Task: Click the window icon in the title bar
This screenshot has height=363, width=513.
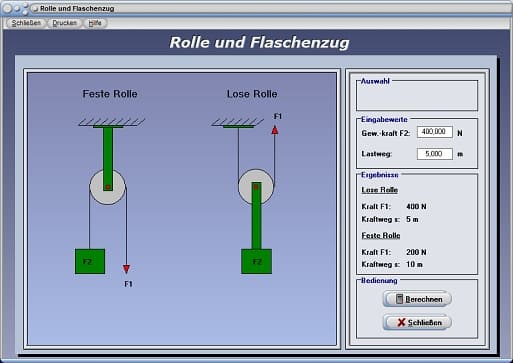Action: (x=35, y=8)
